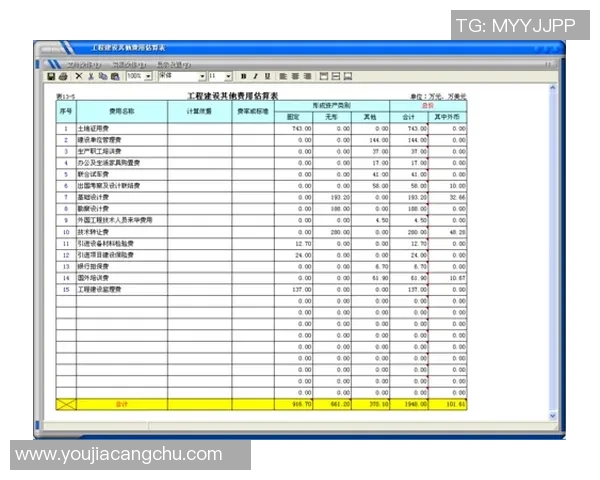Click the yellow 合计 total row label
The image size is (600, 480).
(122, 405)
